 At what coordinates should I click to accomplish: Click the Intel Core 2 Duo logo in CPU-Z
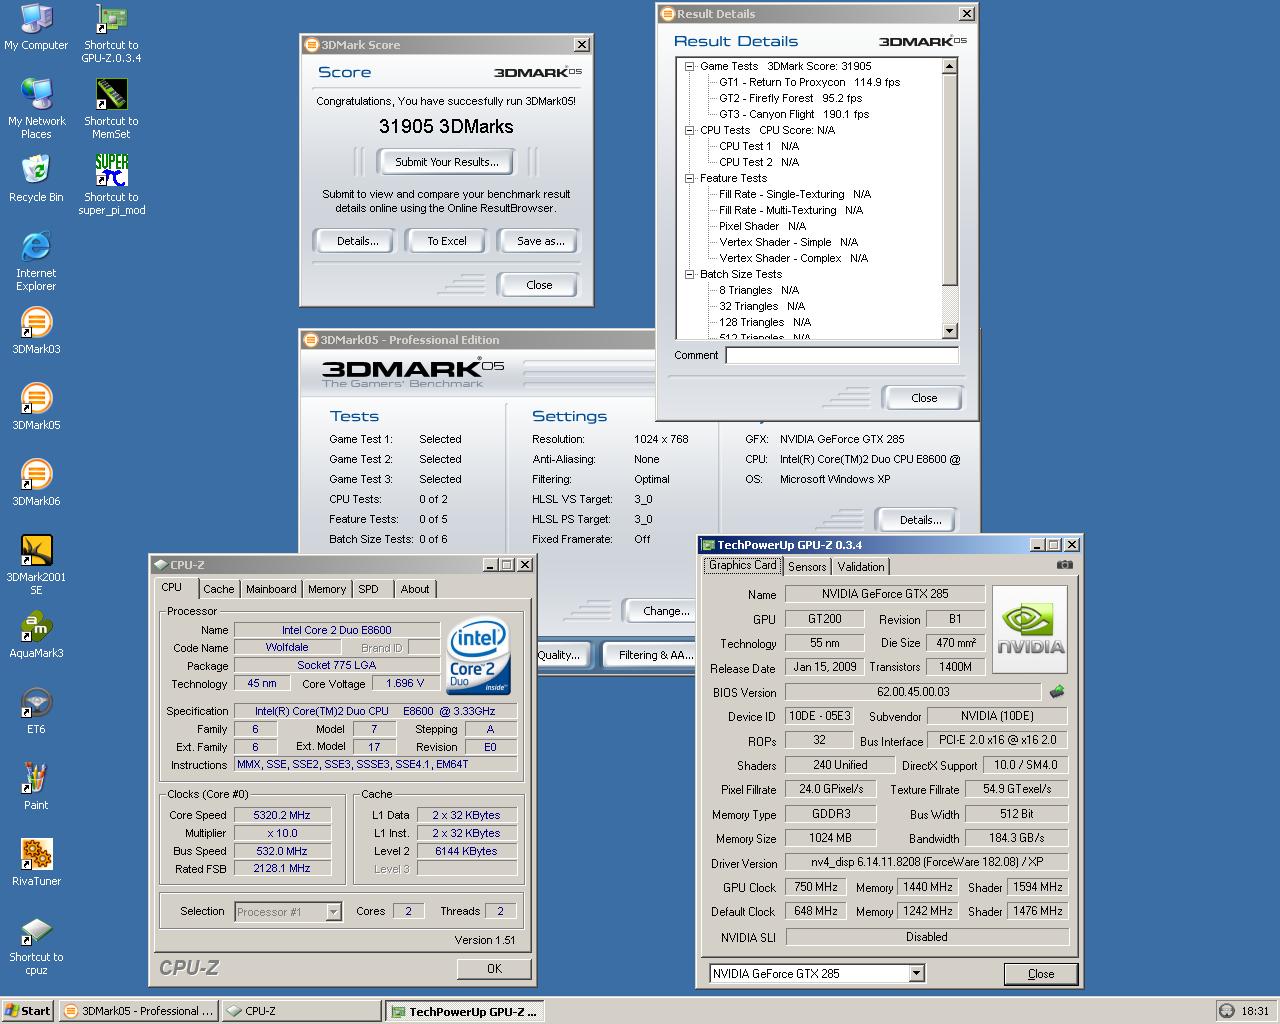point(478,657)
